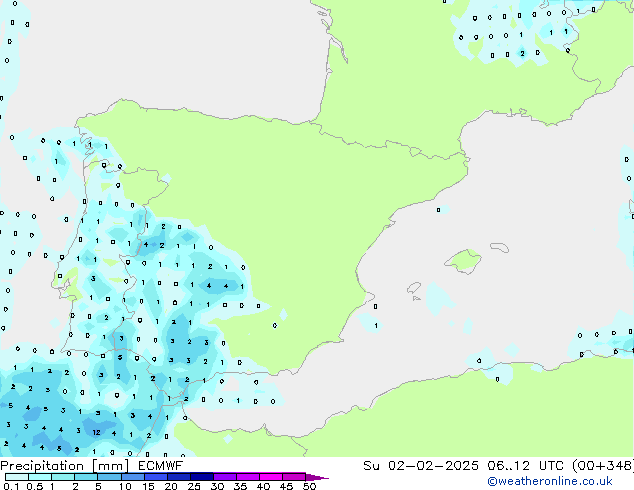Click the '25' legend scale label
The width and height of the screenshot is (634, 490).
[x=194, y=486]
